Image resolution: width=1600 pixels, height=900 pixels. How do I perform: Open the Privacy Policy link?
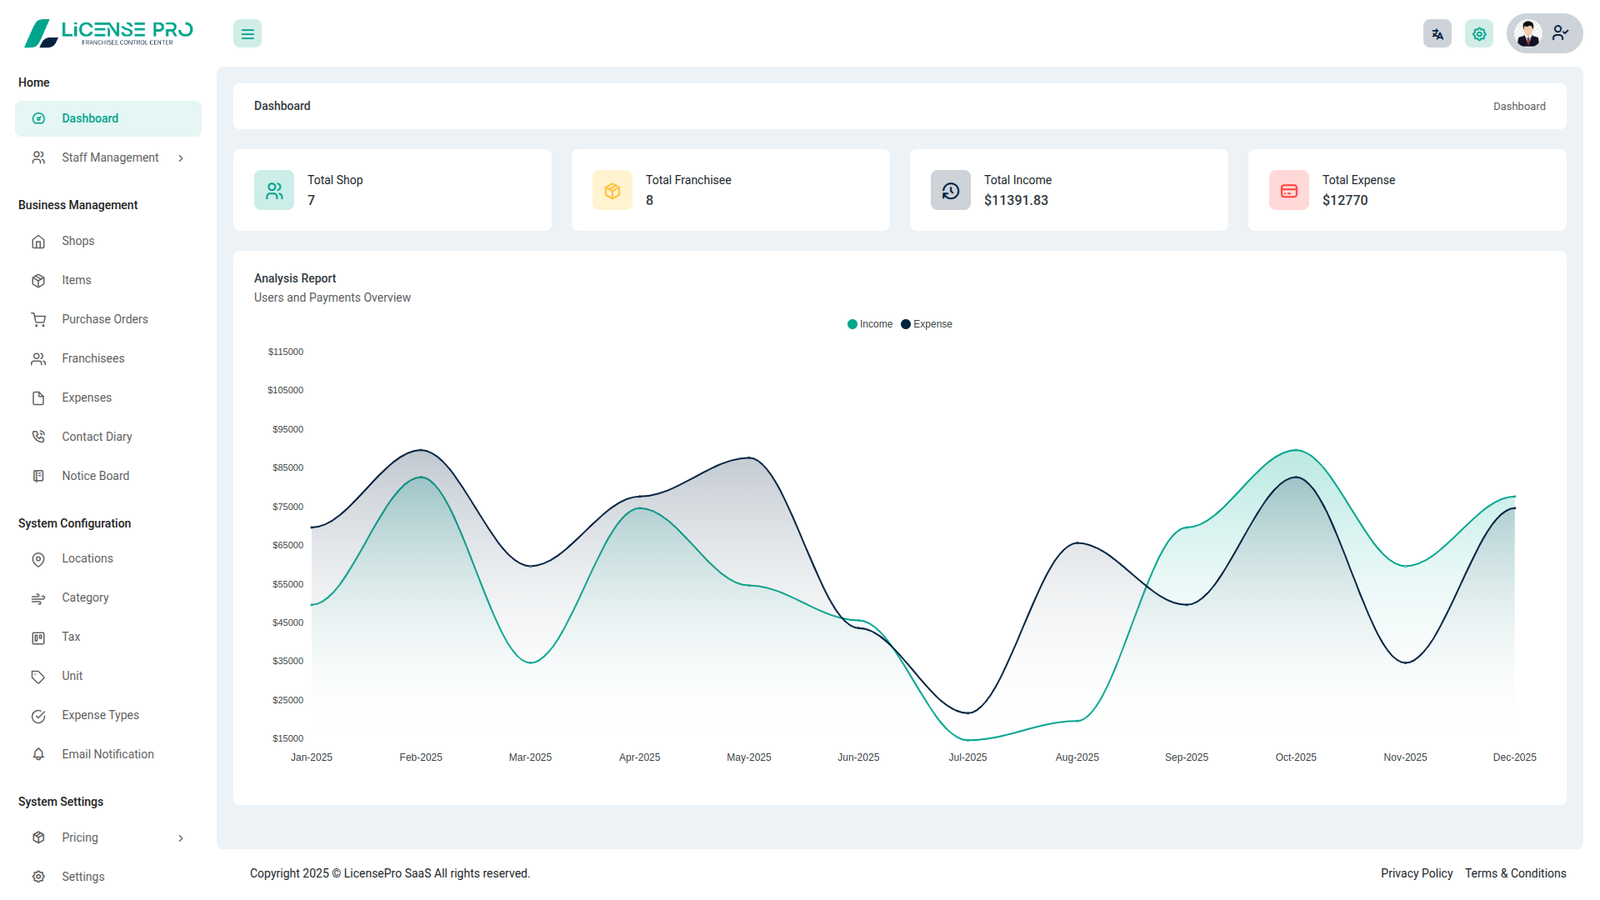[1416, 874]
